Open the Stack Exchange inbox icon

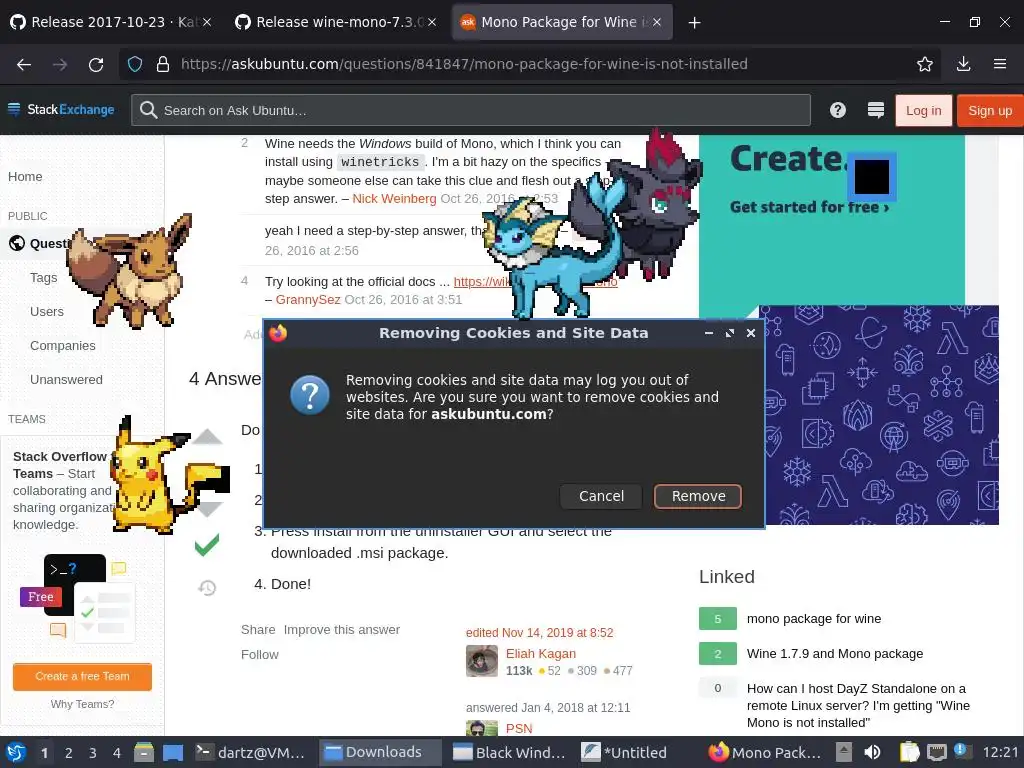876,110
